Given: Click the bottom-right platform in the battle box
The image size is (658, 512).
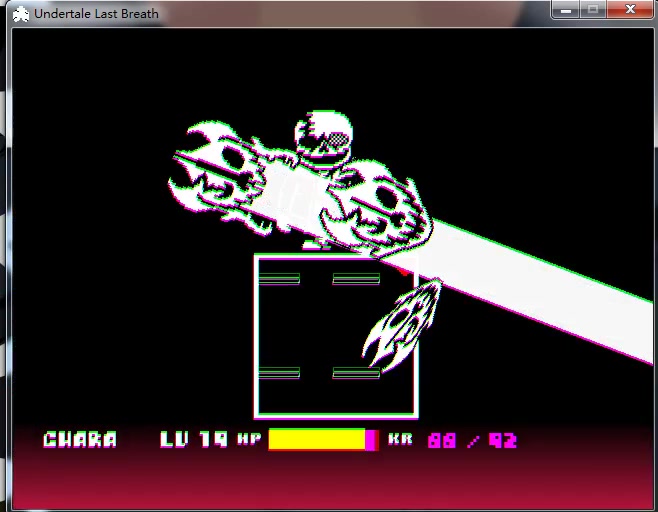Looking at the screenshot, I should (x=356, y=373).
